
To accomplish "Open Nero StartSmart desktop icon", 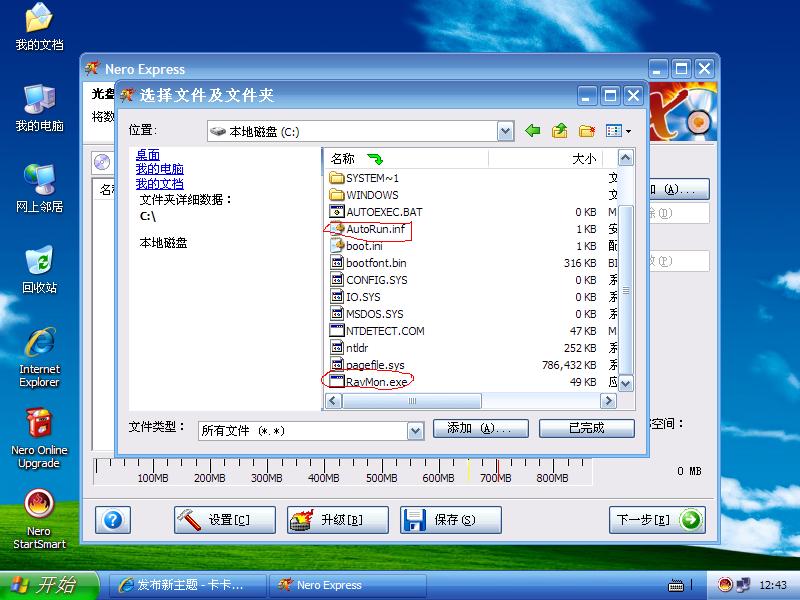I will pyautogui.click(x=39, y=518).
